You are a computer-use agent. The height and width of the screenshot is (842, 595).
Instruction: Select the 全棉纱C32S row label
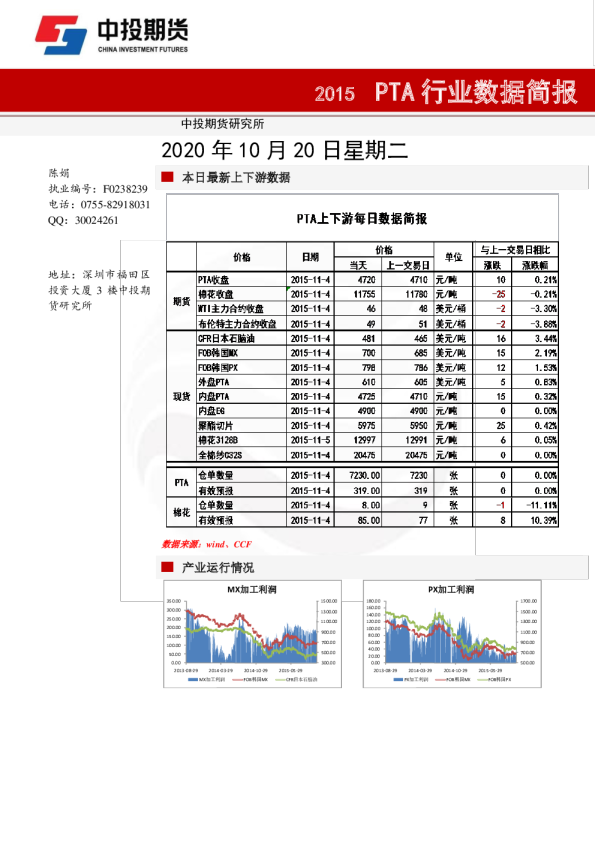220,455
